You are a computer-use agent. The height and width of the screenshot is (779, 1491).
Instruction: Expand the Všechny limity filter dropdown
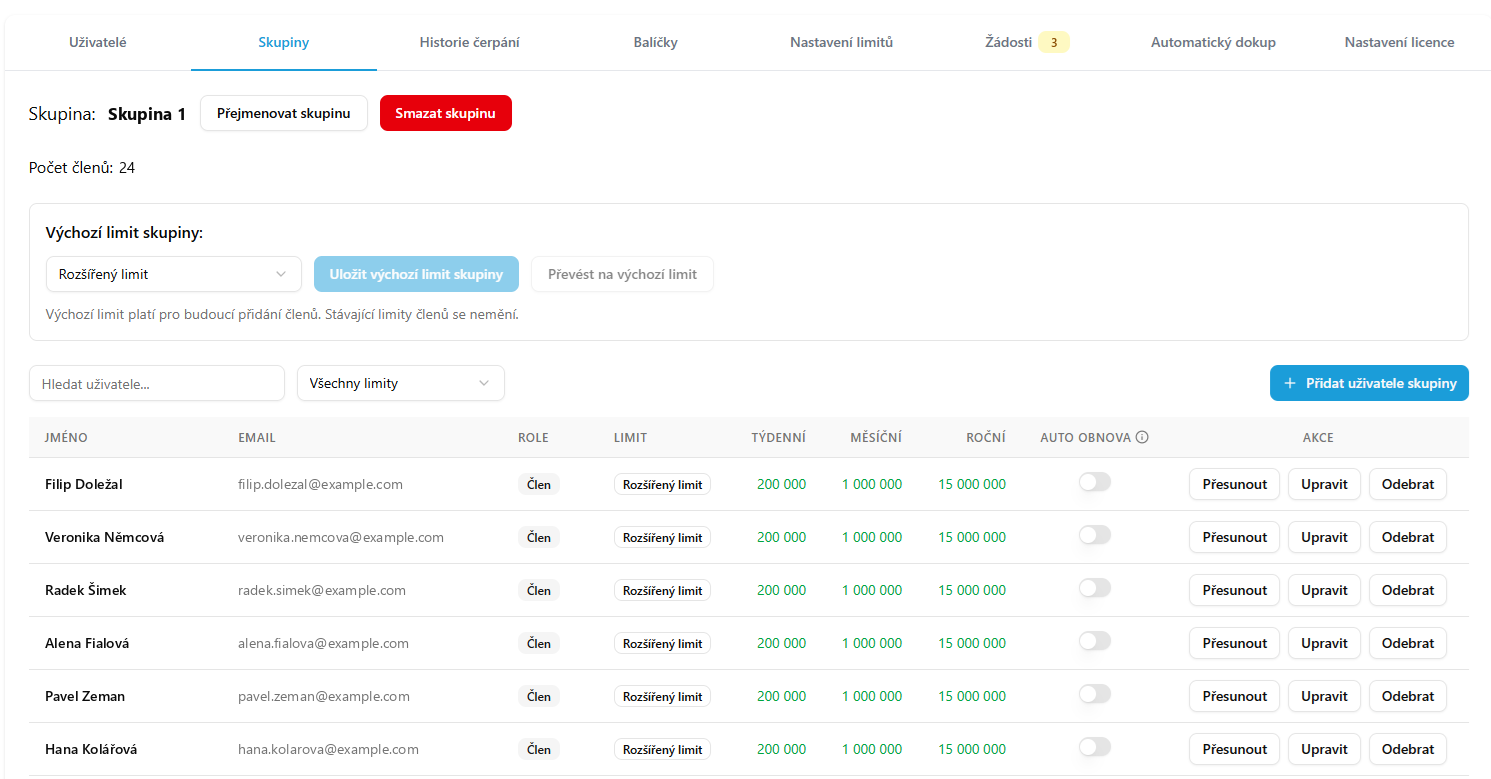401,383
